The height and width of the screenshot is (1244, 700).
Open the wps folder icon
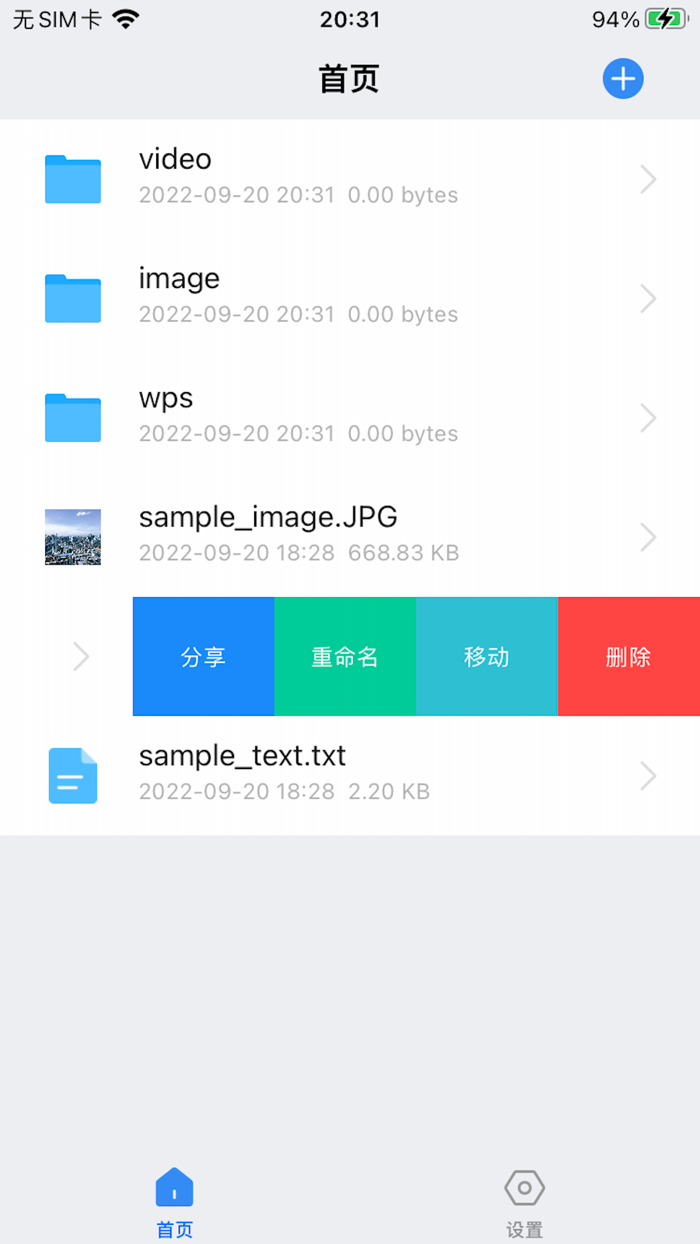click(x=73, y=417)
